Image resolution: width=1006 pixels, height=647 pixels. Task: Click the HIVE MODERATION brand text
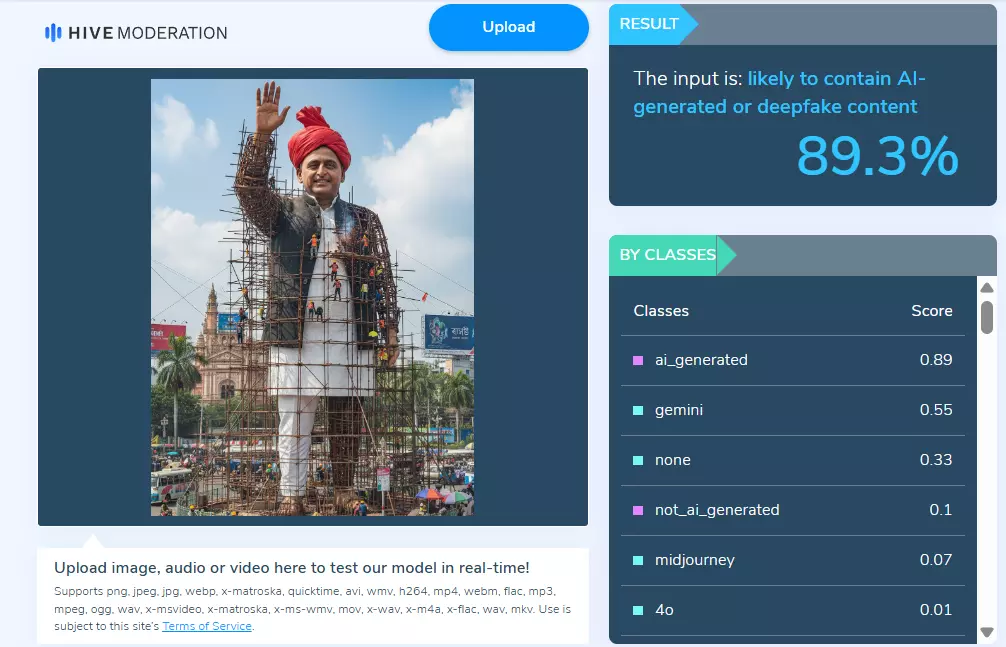point(148,33)
